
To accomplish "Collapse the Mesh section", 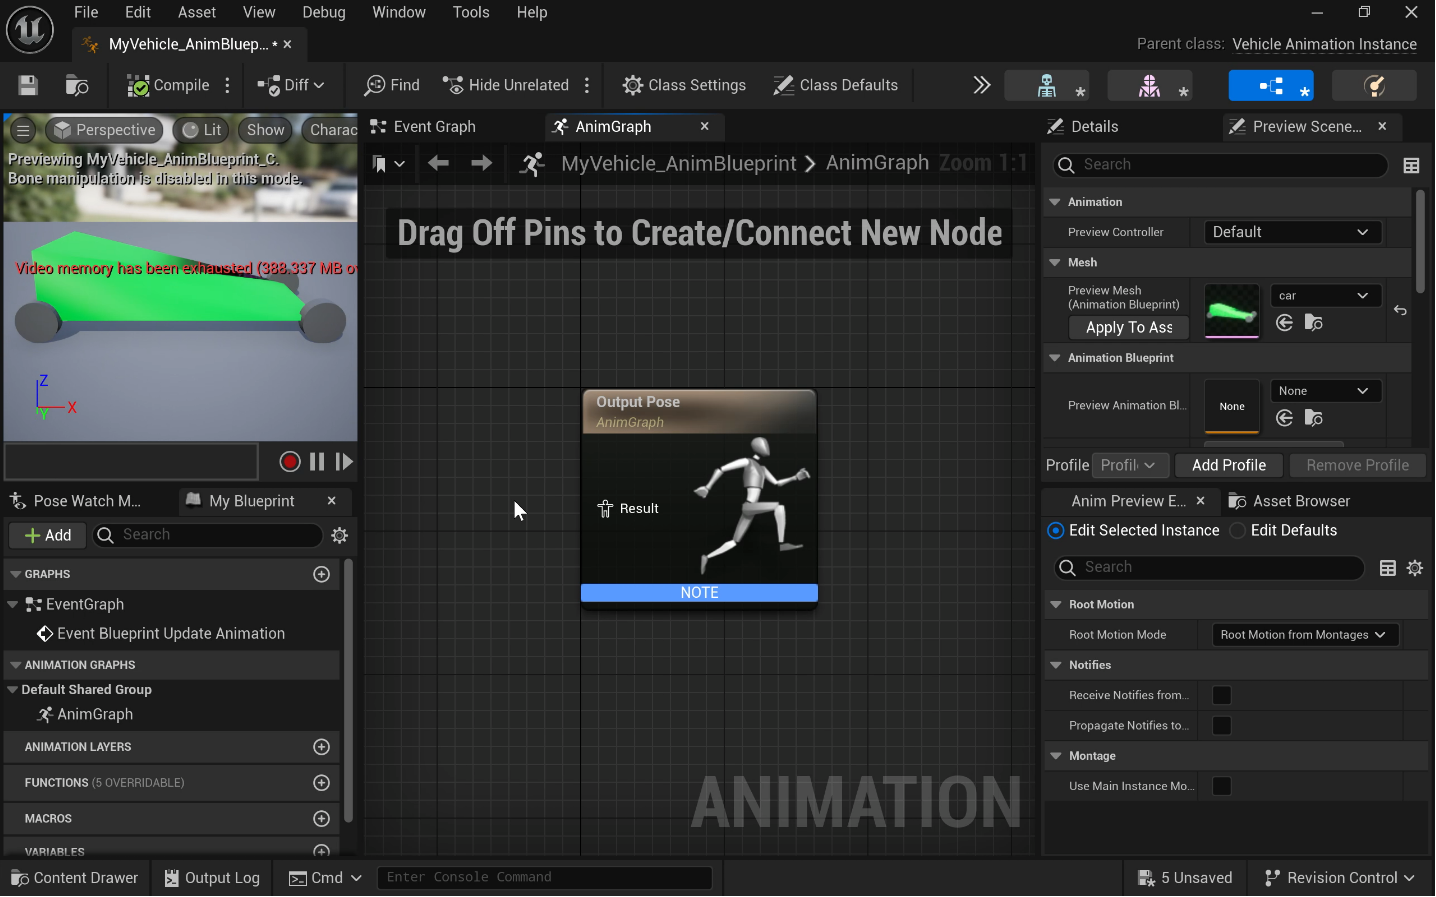I will click(1055, 263).
